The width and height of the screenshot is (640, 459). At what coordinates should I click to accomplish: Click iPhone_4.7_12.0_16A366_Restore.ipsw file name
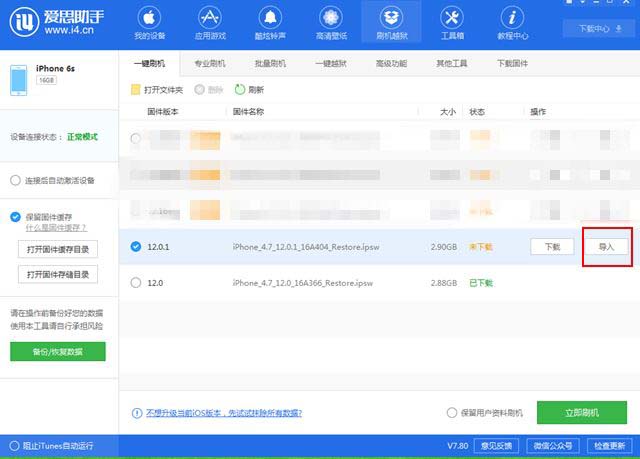[x=303, y=283]
